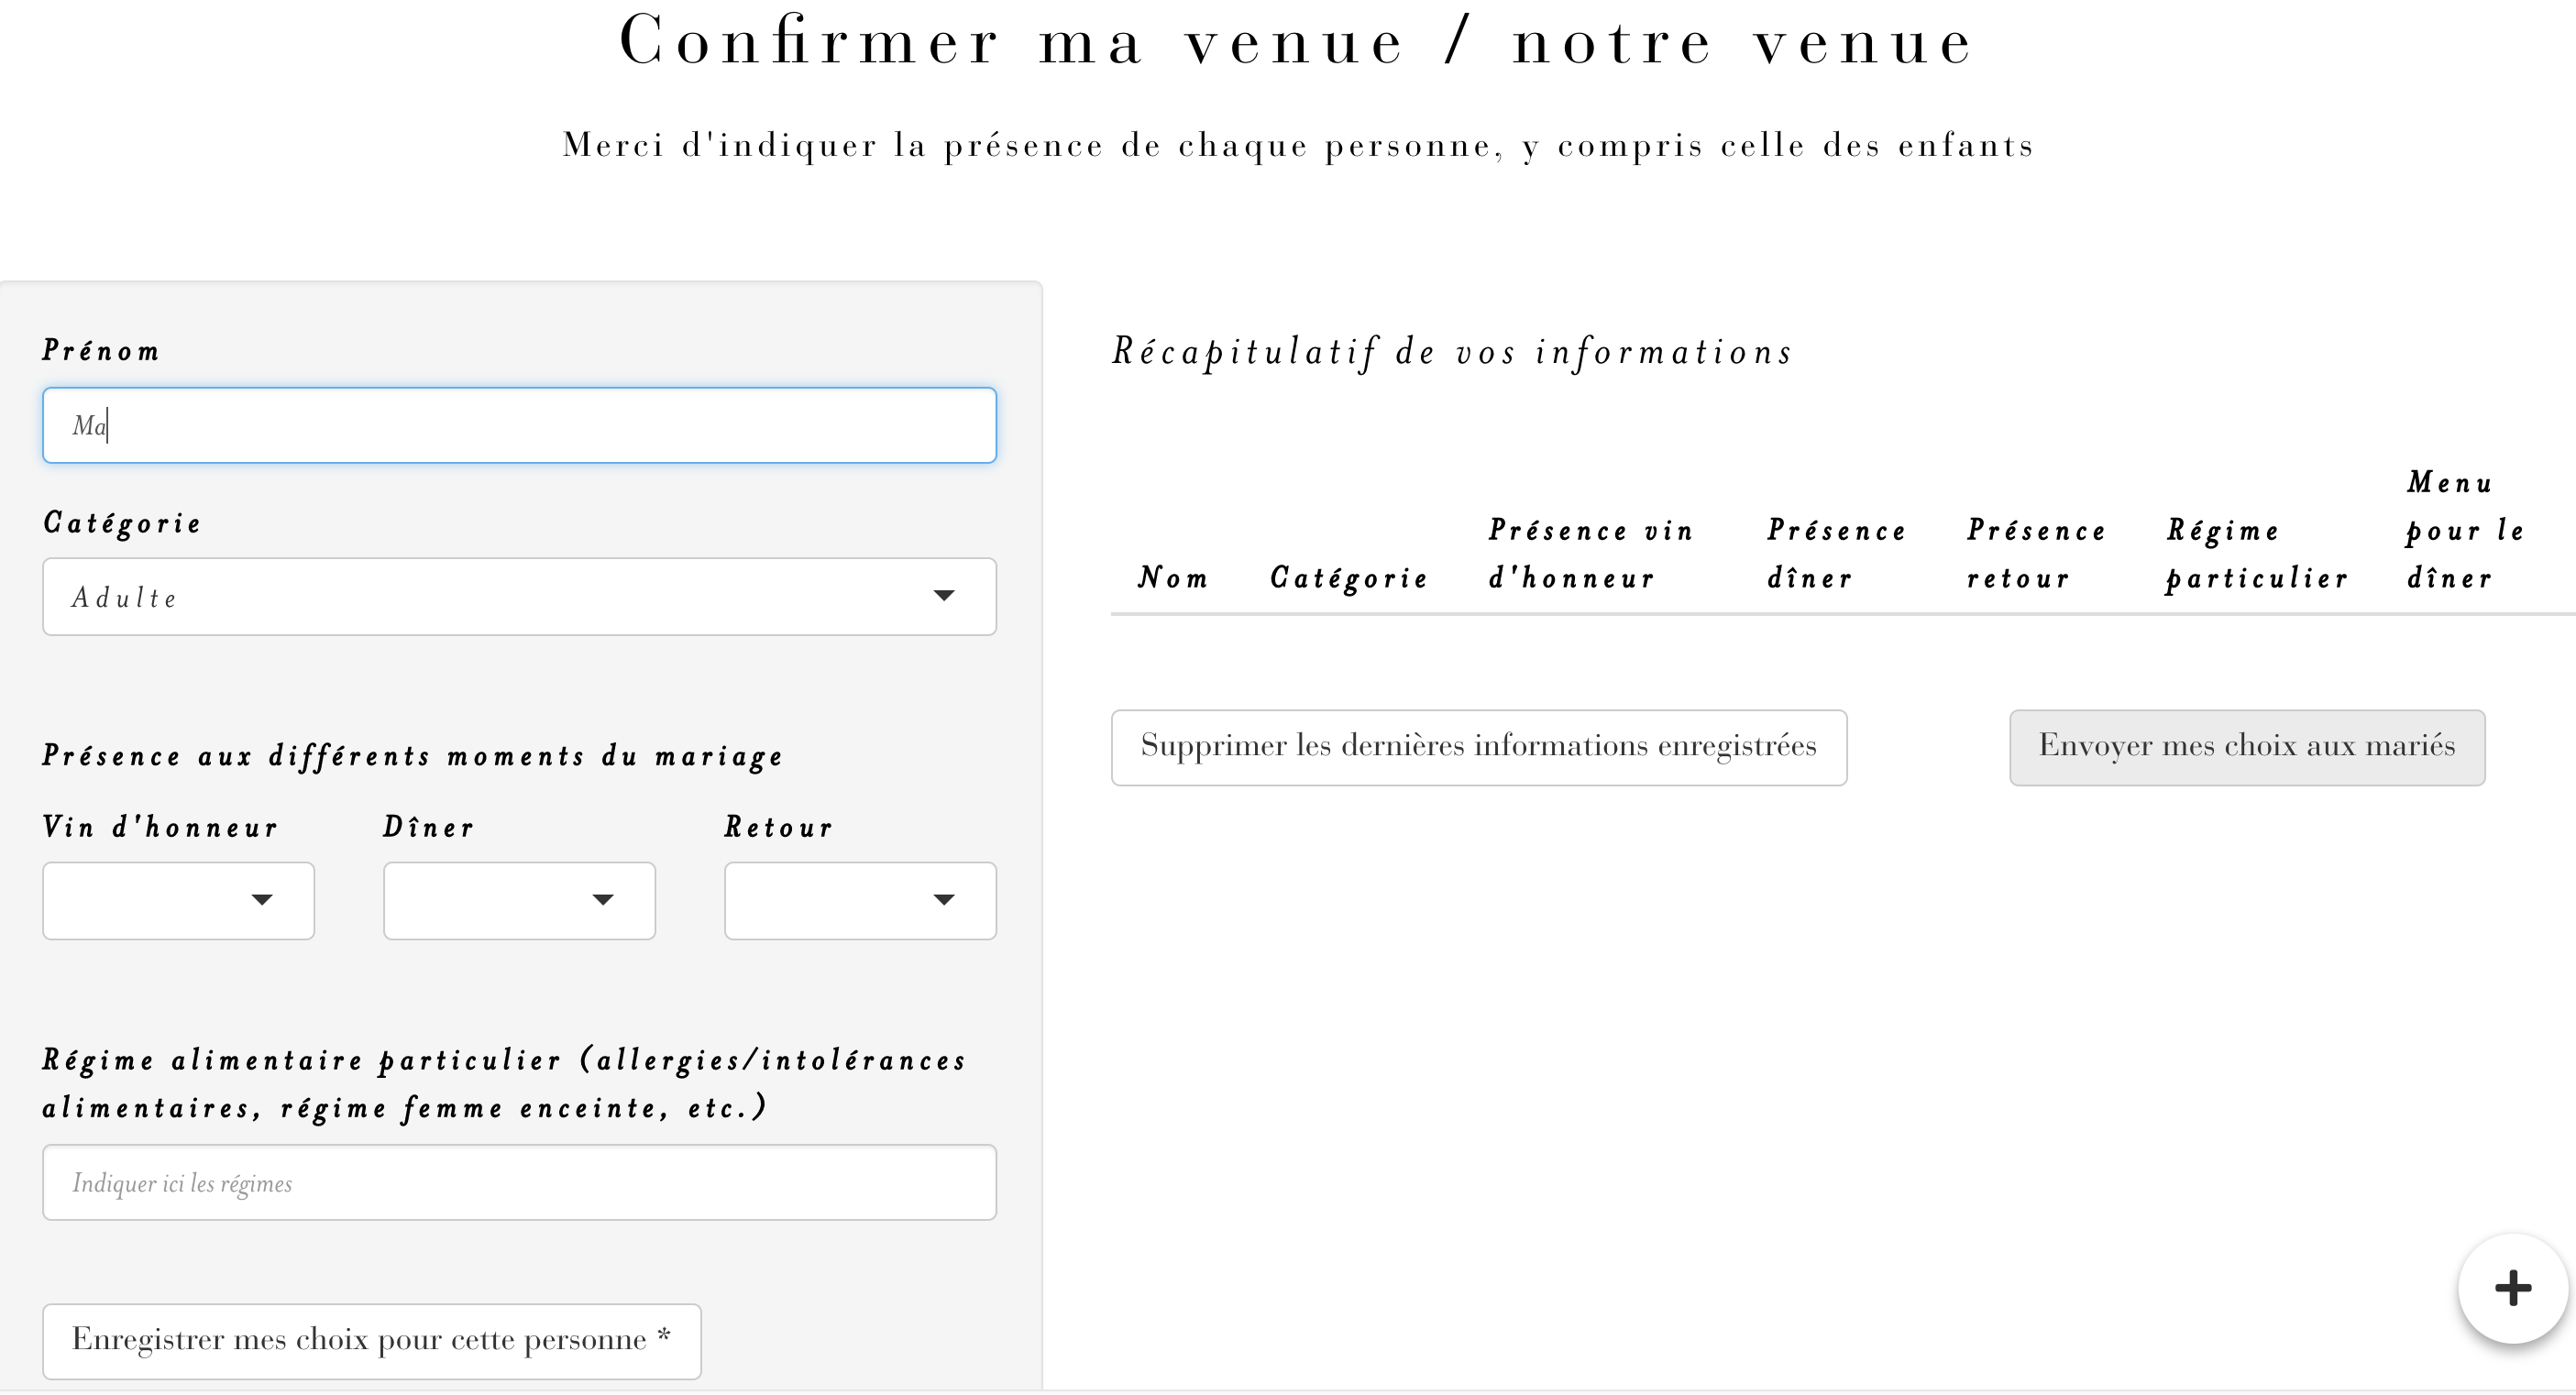
Task: Focus the Prénom text field
Action: coord(519,426)
